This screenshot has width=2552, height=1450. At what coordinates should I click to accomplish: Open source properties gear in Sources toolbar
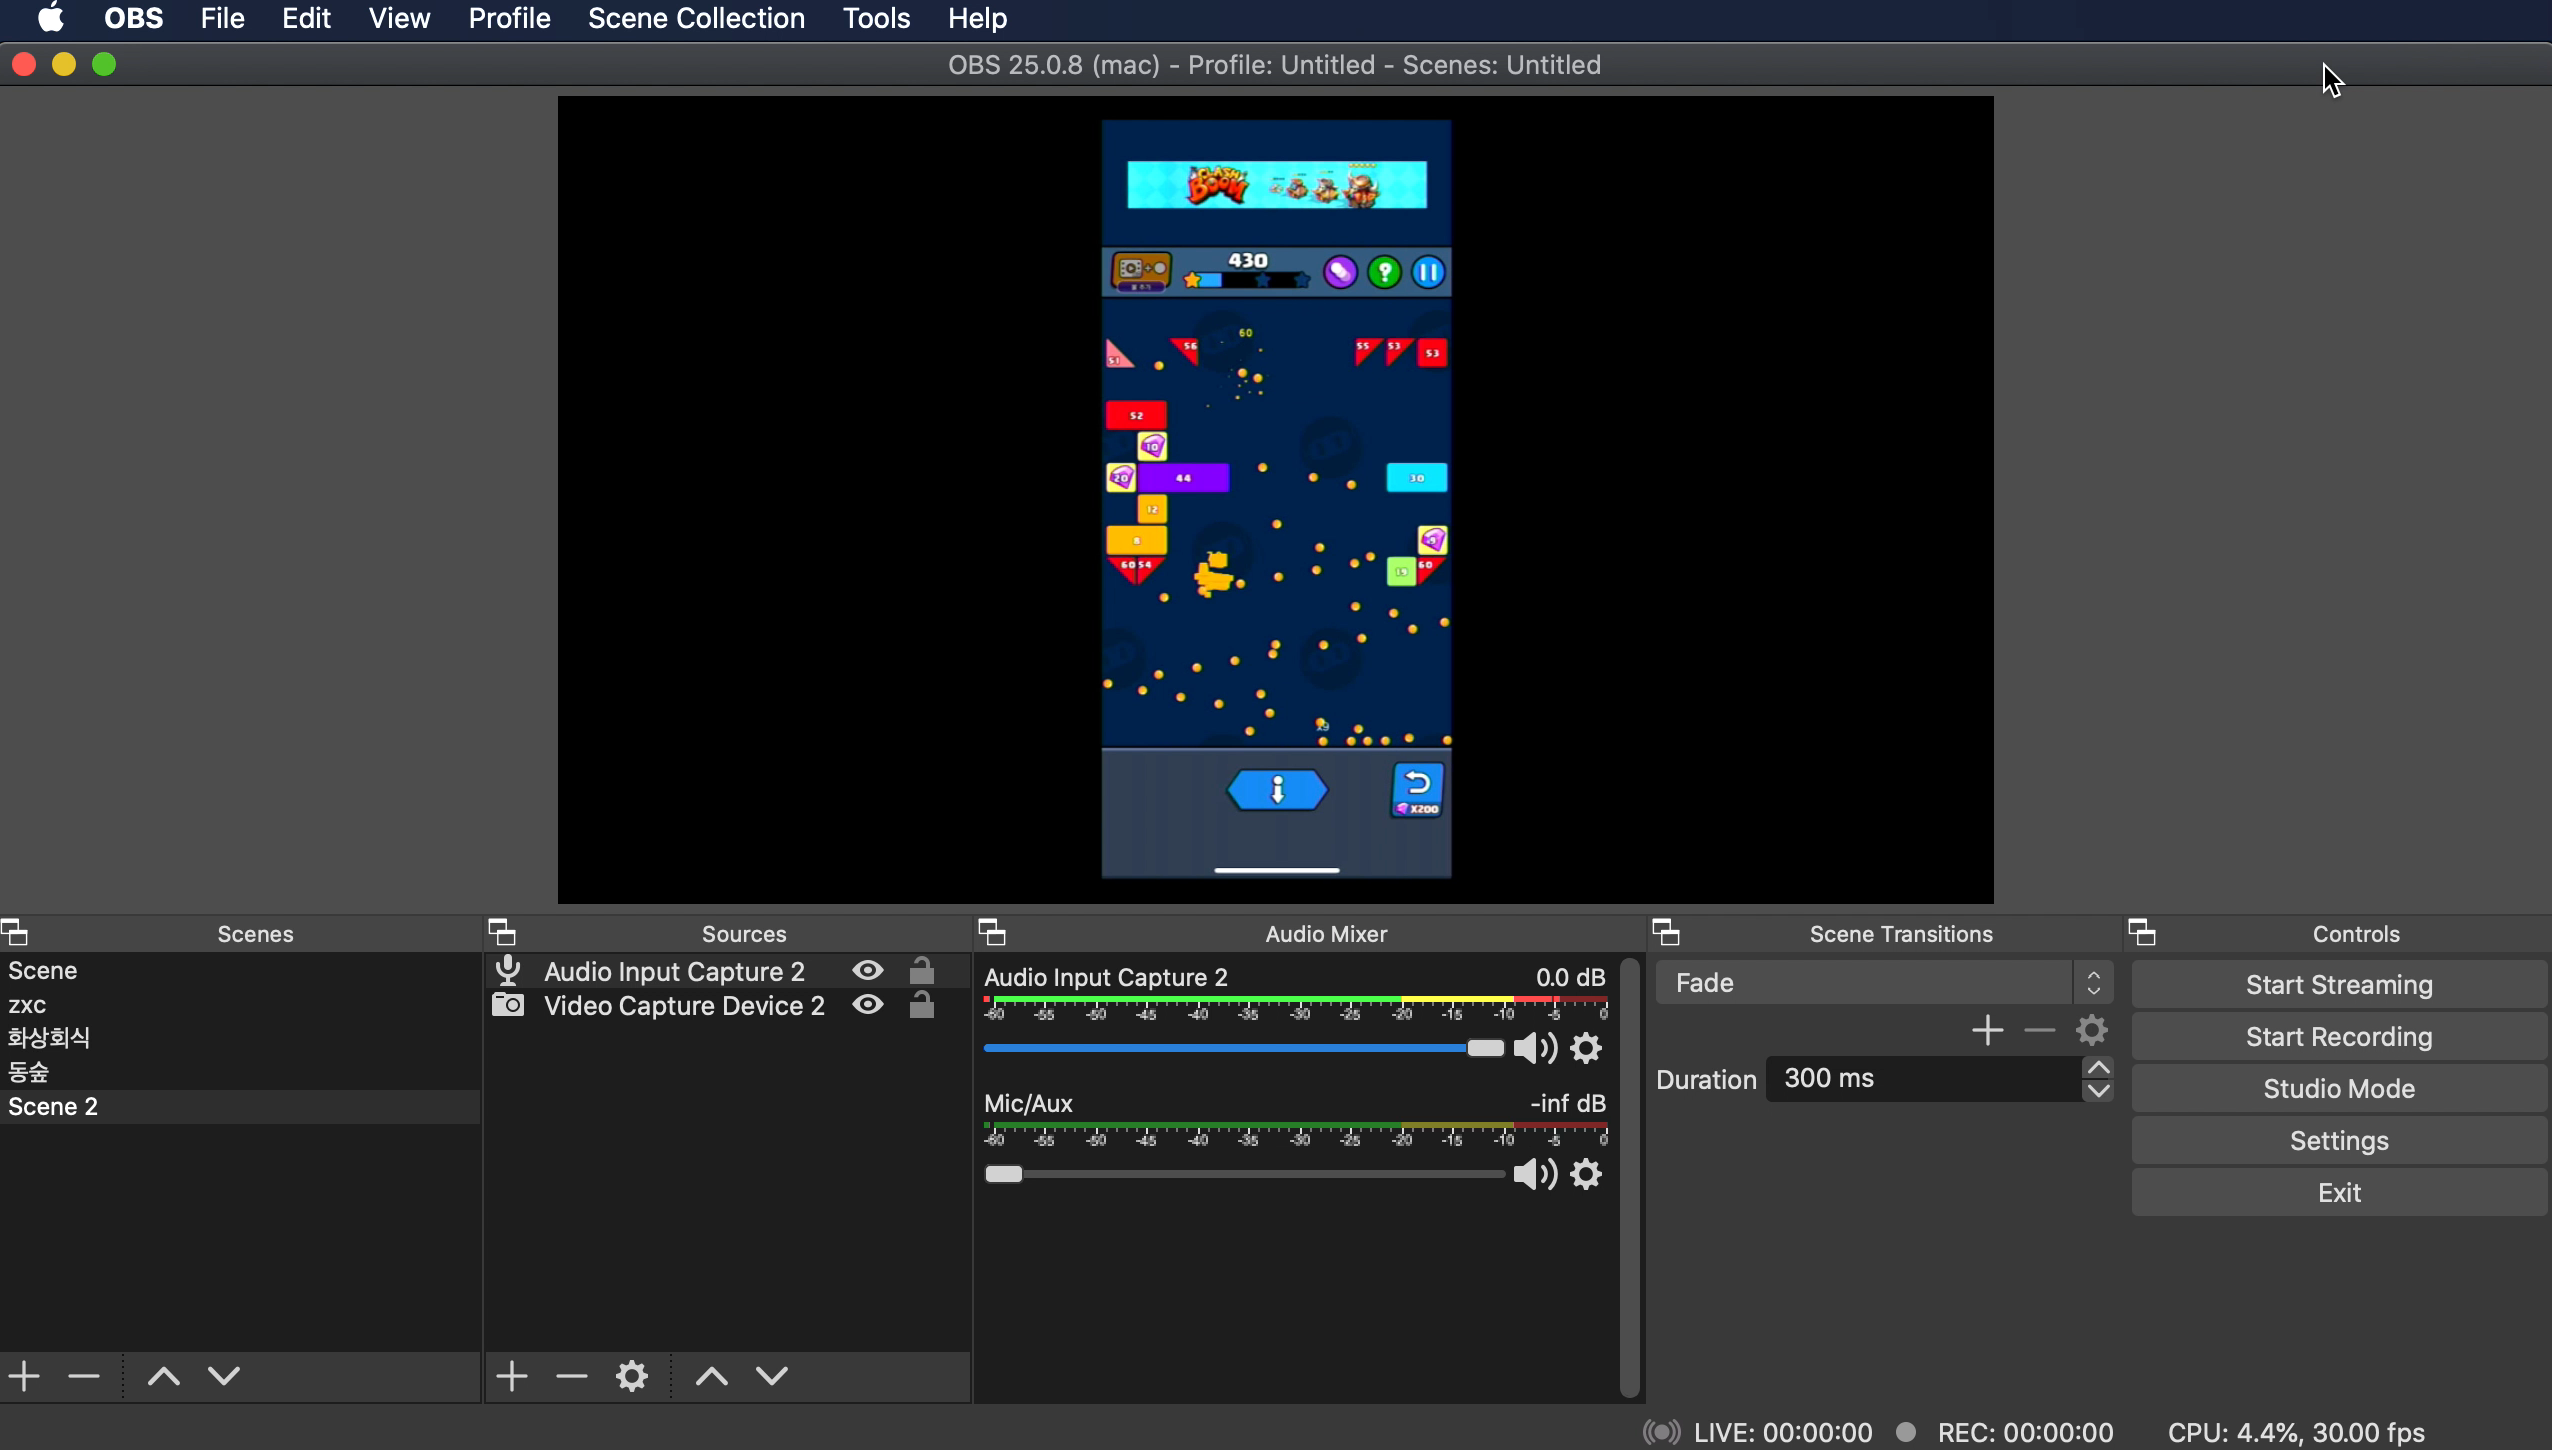(632, 1377)
